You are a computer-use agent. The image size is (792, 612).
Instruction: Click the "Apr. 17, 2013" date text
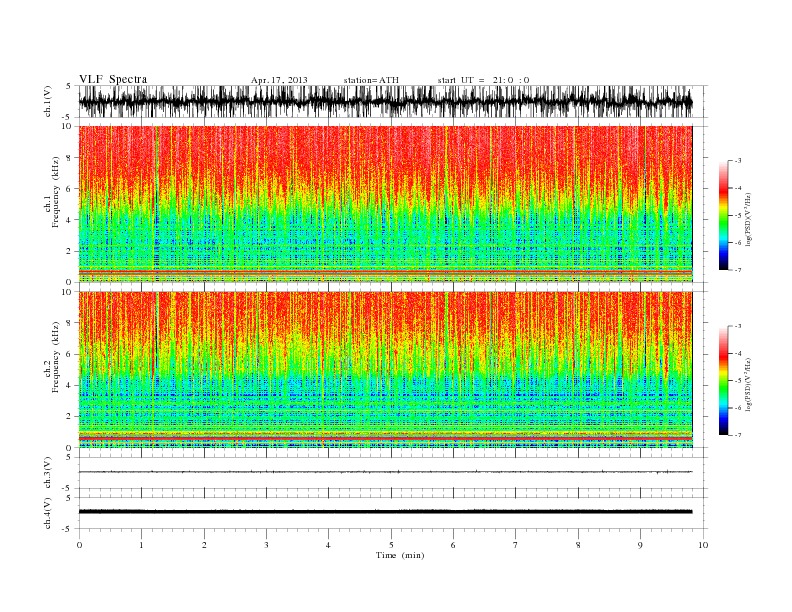[279, 80]
